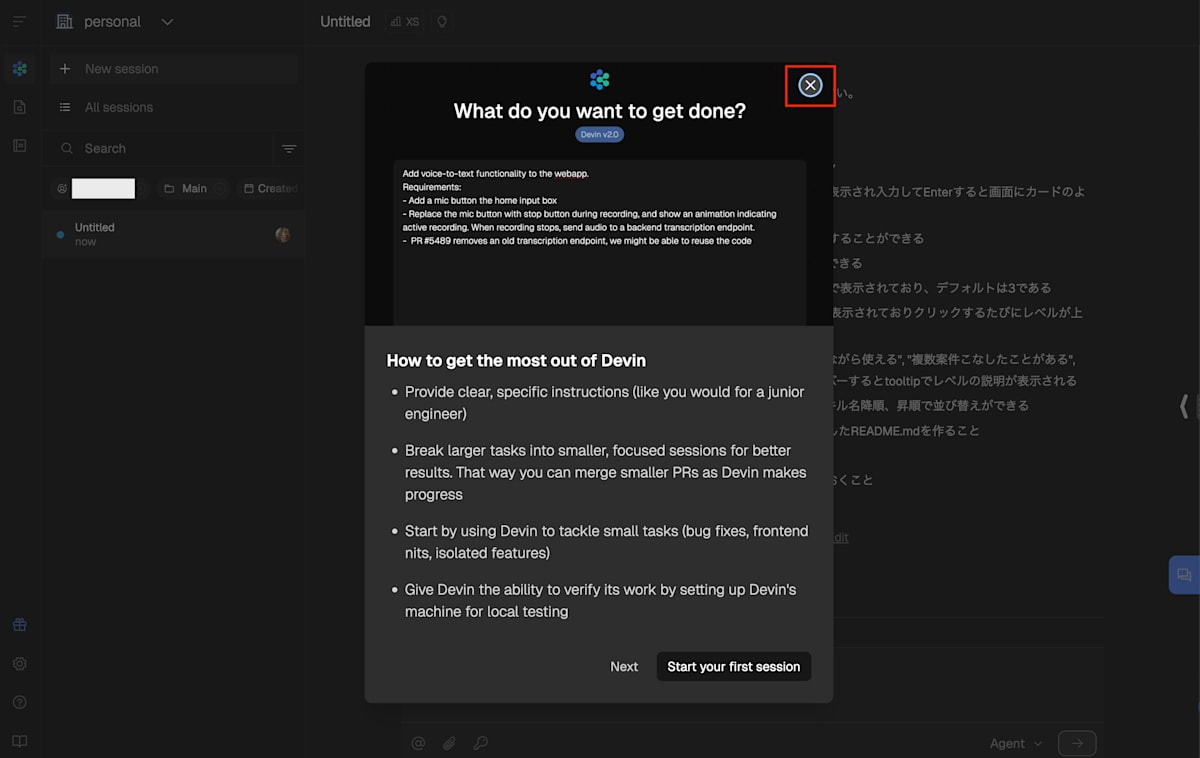Toggle the user filter chip
This screenshot has height=758, width=1200.
[x=101, y=188]
